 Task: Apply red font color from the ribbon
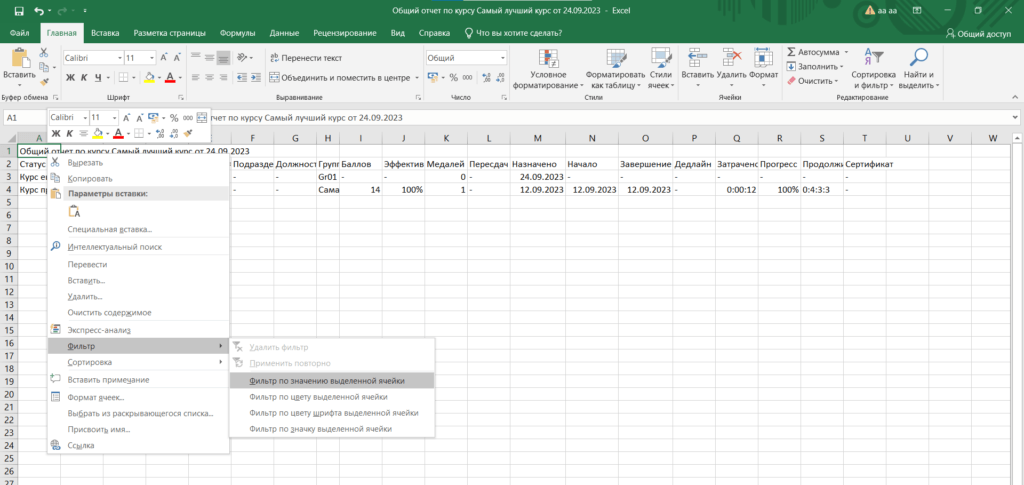coord(170,78)
